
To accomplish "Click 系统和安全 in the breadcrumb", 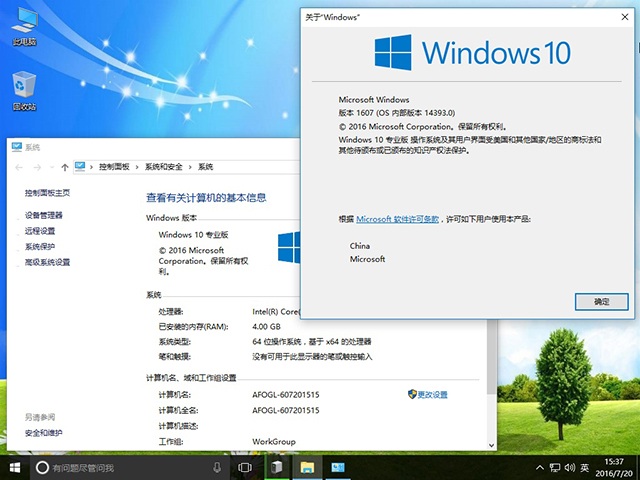I will [x=164, y=167].
